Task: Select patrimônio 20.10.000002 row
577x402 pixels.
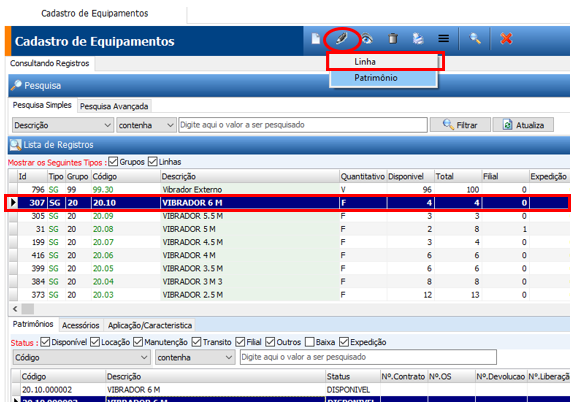Action: click(x=290, y=389)
